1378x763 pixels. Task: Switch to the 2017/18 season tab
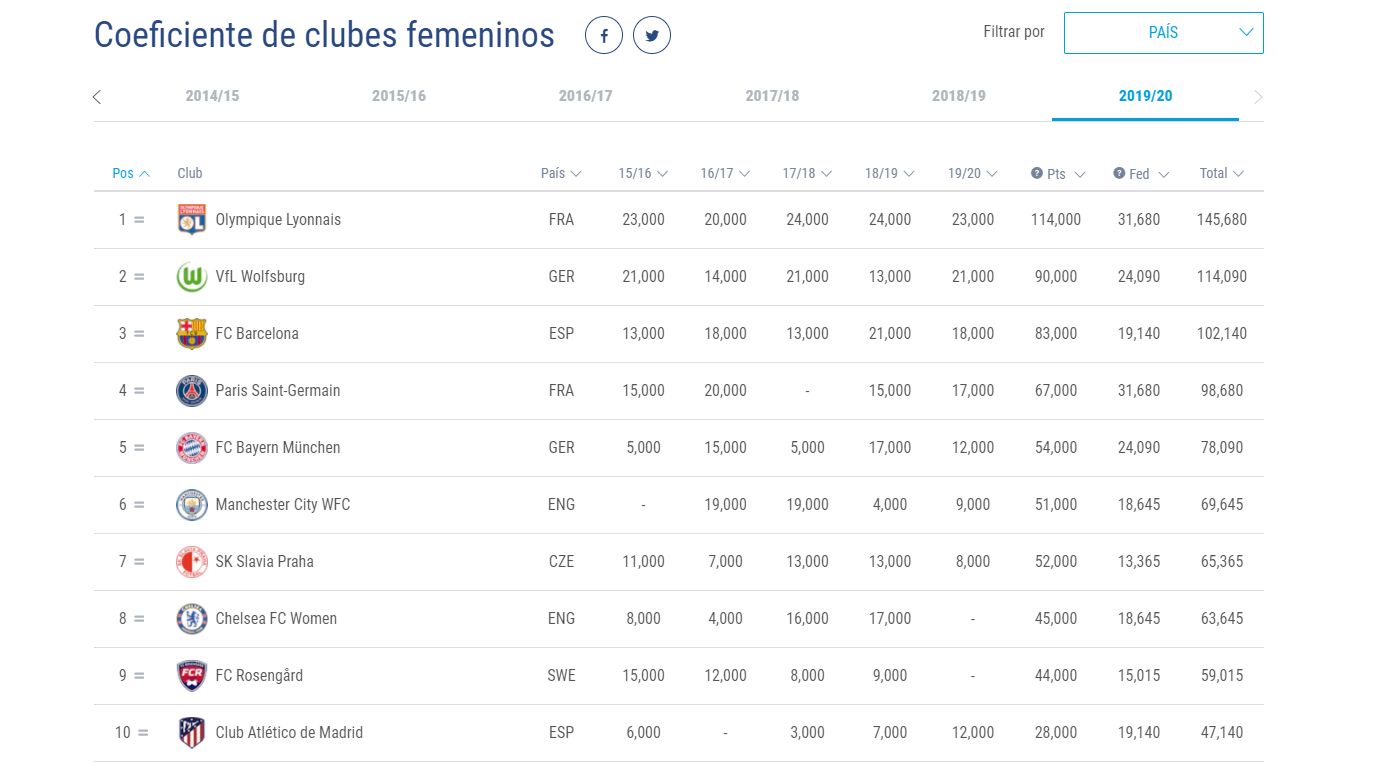[772, 96]
